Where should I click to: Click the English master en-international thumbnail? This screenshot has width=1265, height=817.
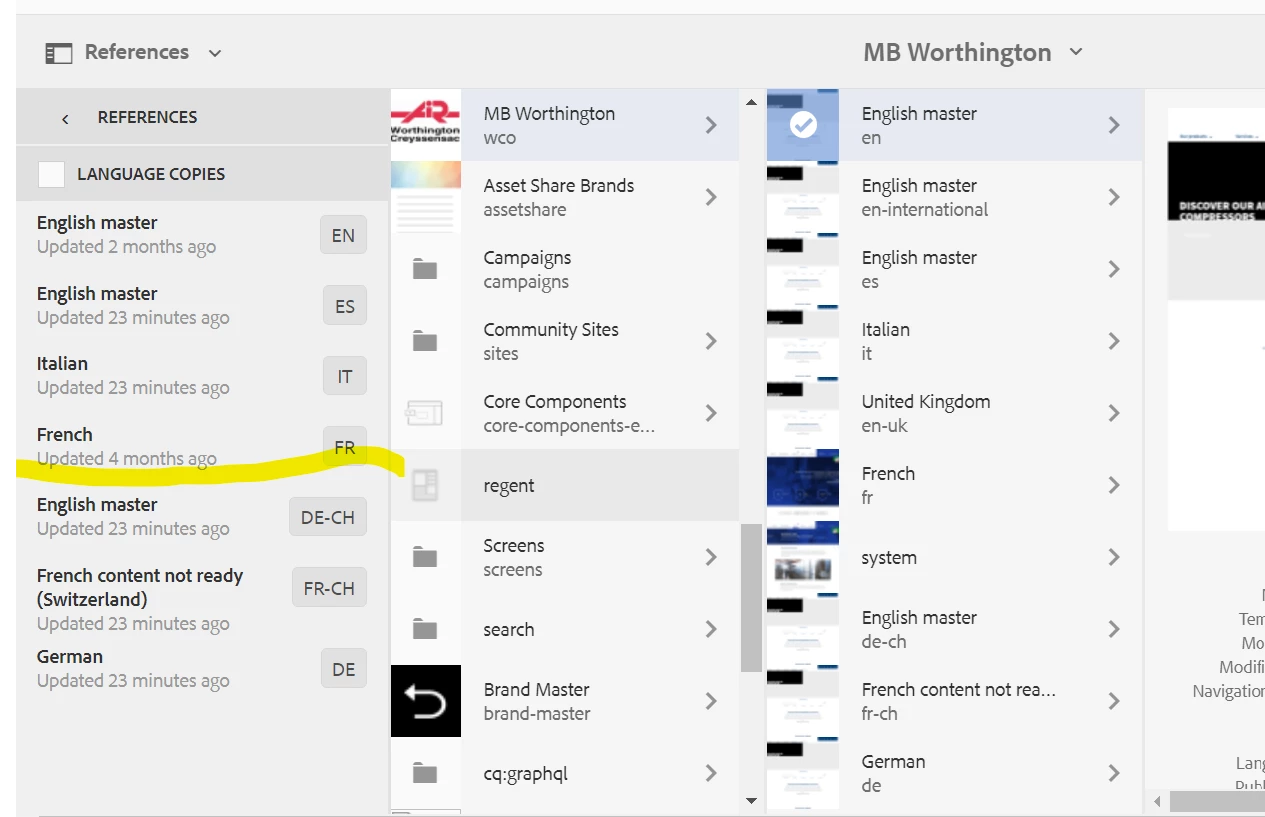803,197
